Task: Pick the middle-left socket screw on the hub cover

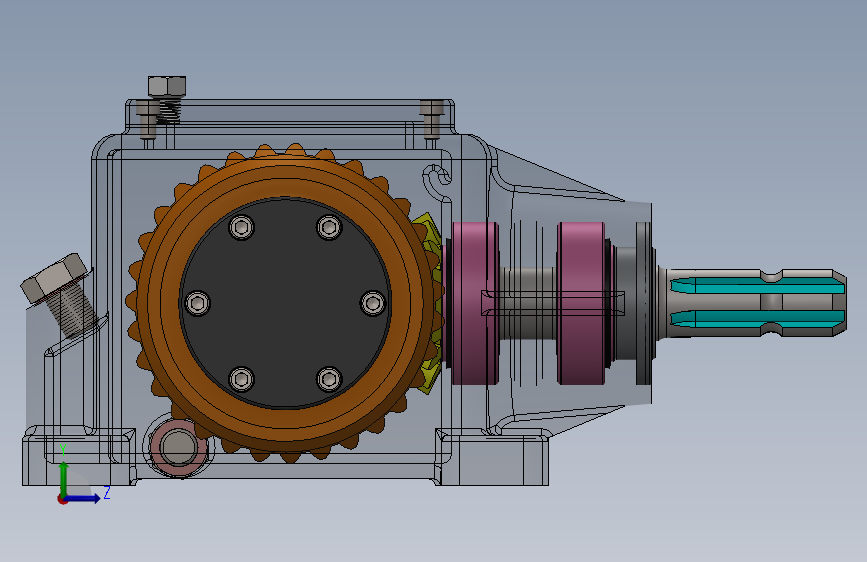Action: click(197, 303)
